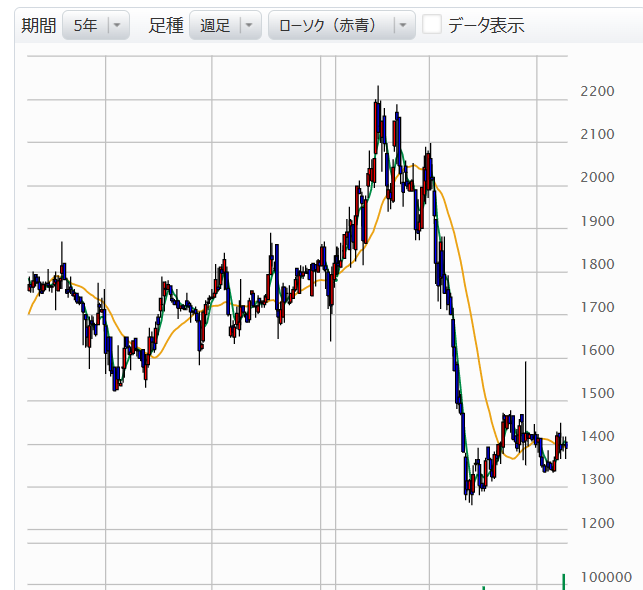The height and width of the screenshot is (590, 643).
Task: Open the 期間 dropdown showing 5年
Action: click(96, 25)
